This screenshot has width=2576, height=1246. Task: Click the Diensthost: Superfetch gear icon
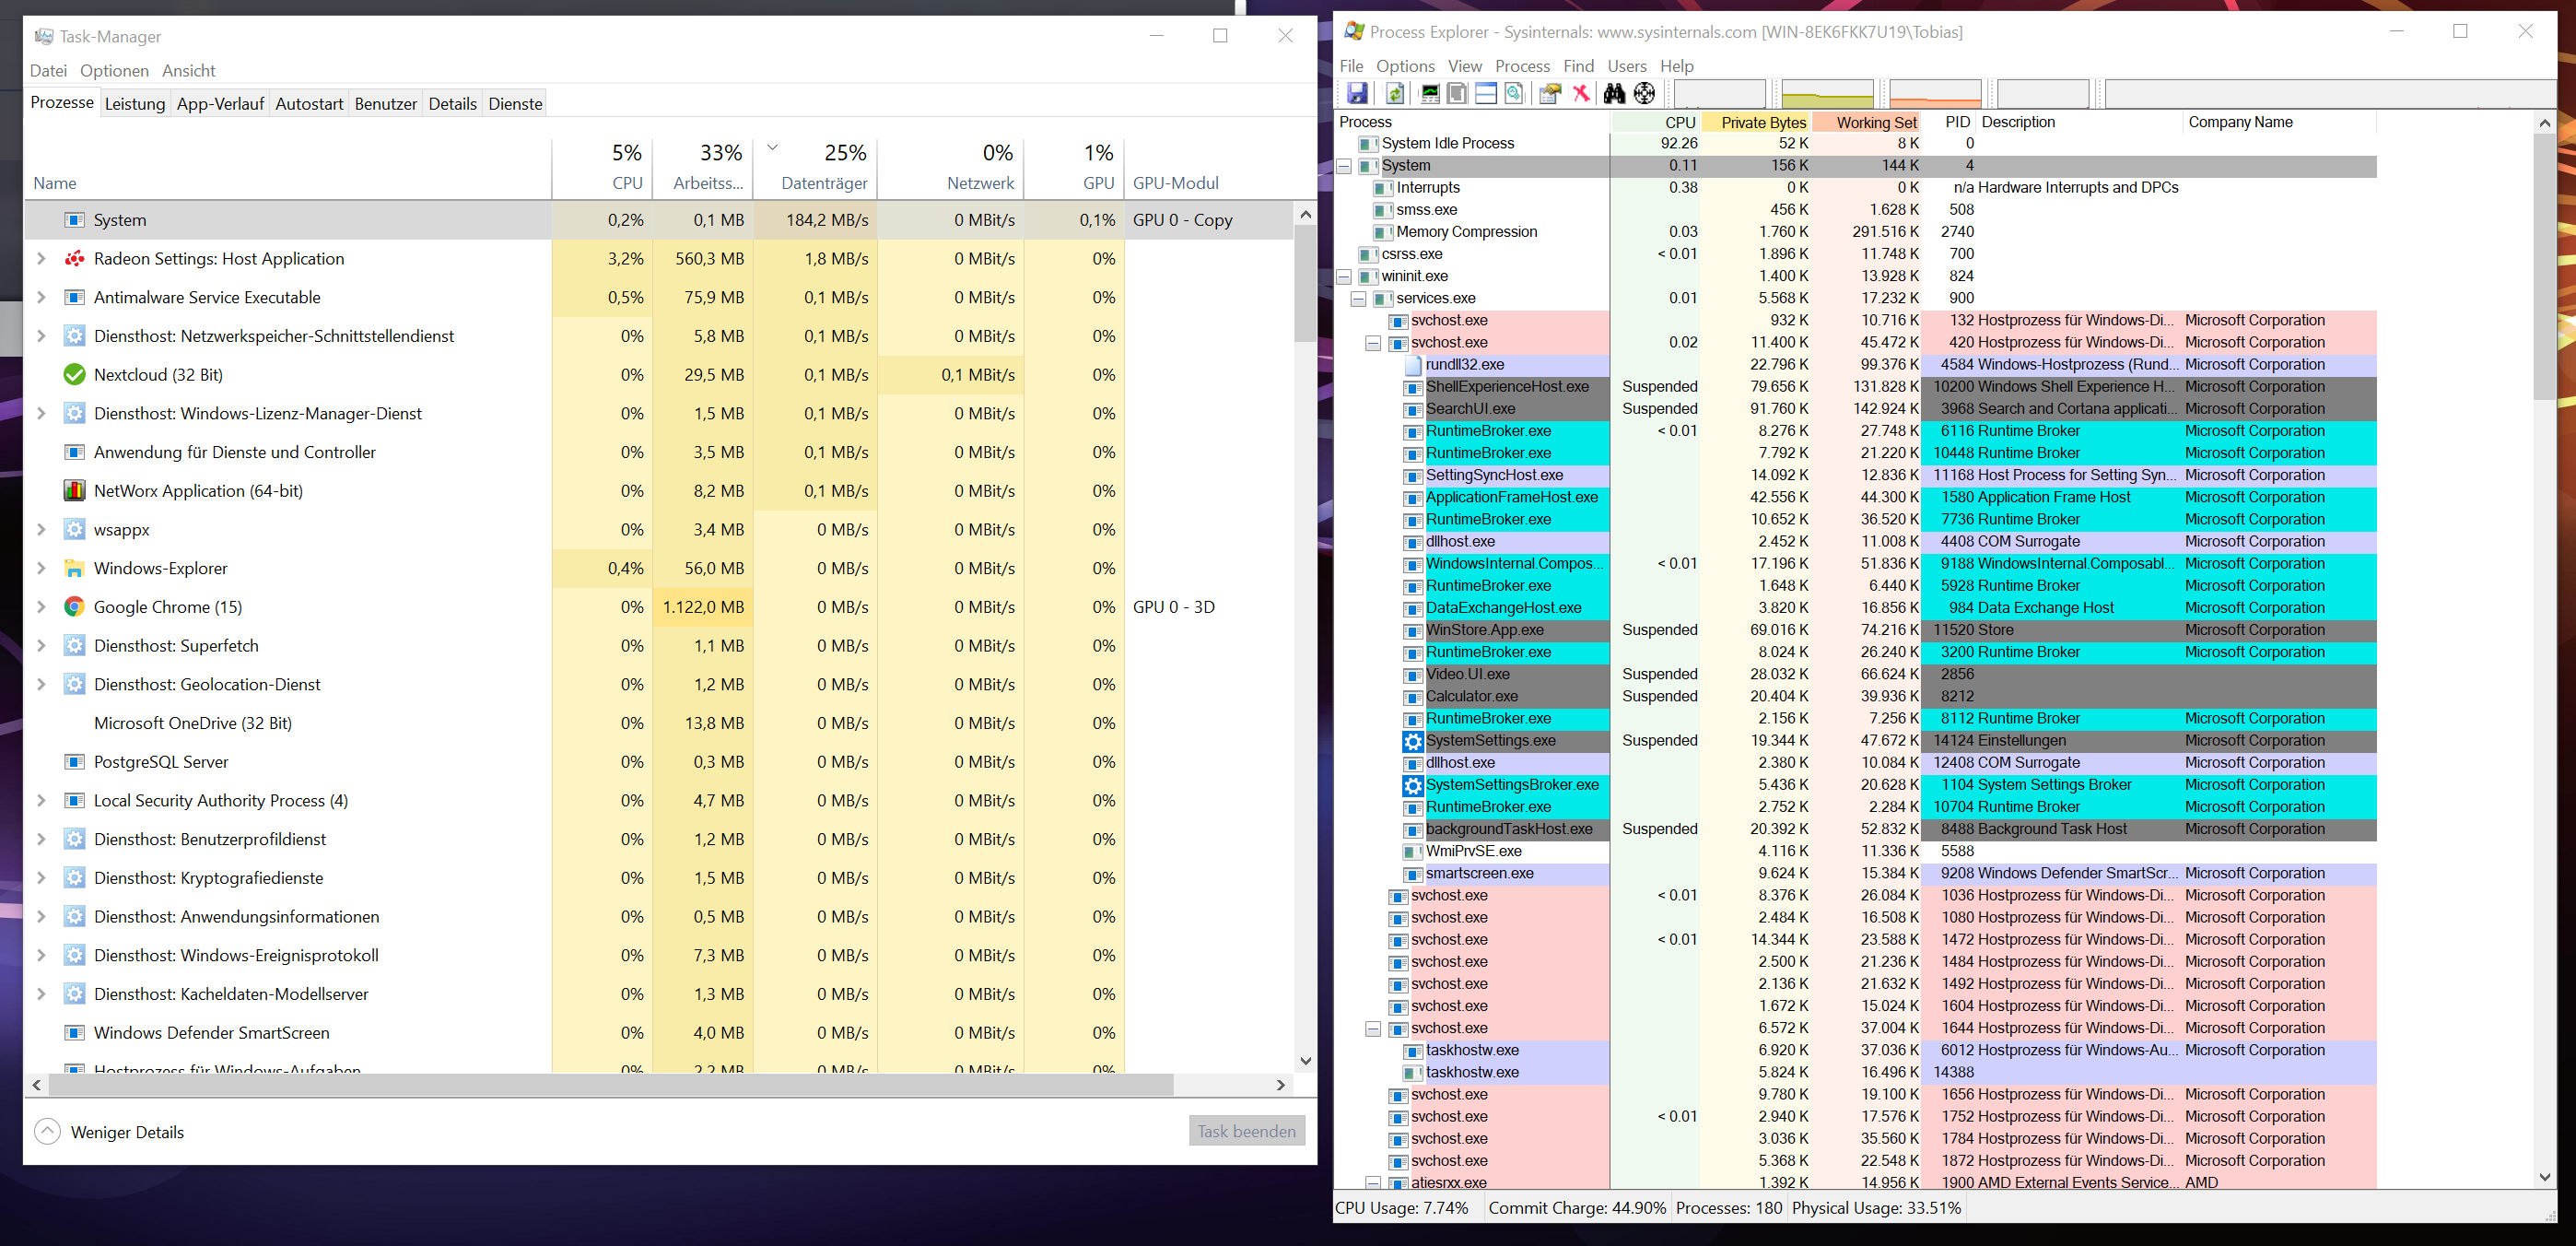pos(74,646)
